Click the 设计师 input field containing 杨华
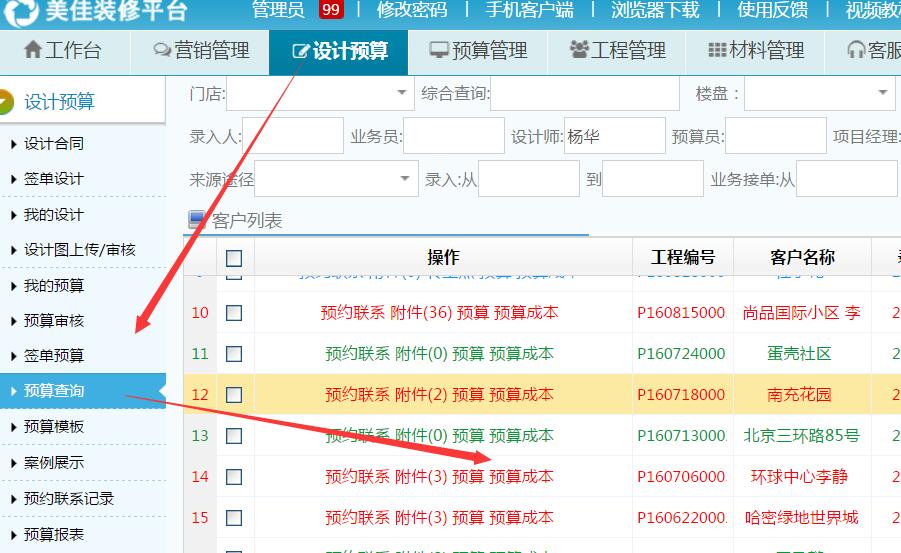 (614, 136)
